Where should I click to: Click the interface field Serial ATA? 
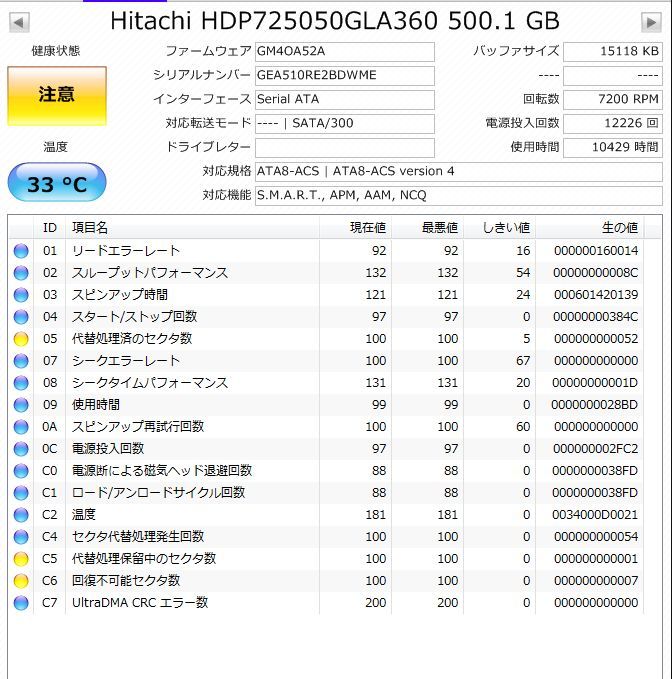coord(345,100)
